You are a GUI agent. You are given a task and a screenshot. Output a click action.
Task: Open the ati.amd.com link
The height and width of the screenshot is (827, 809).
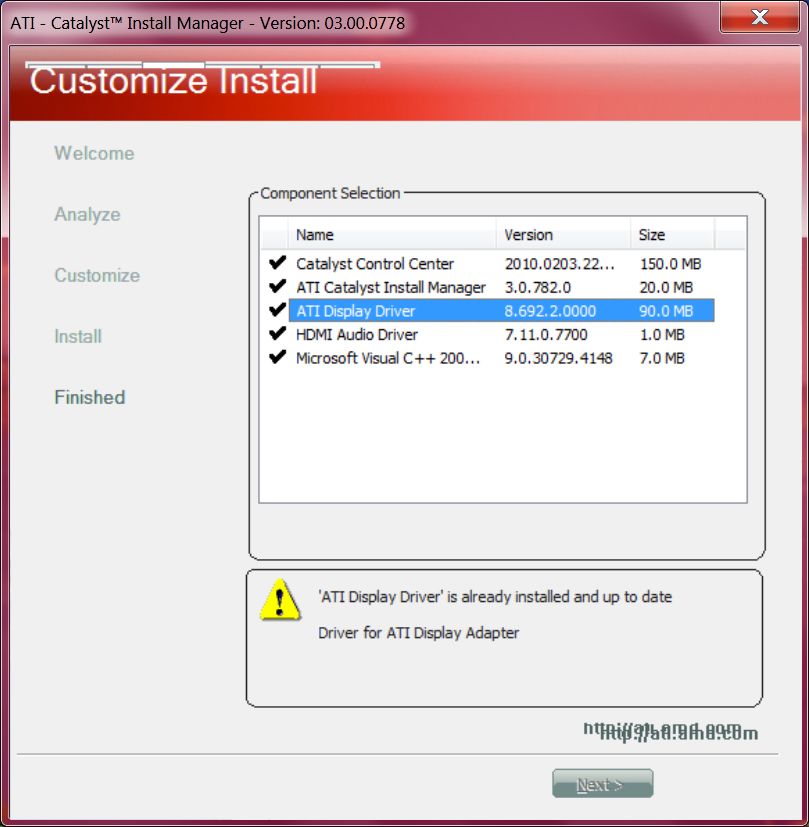point(670,731)
